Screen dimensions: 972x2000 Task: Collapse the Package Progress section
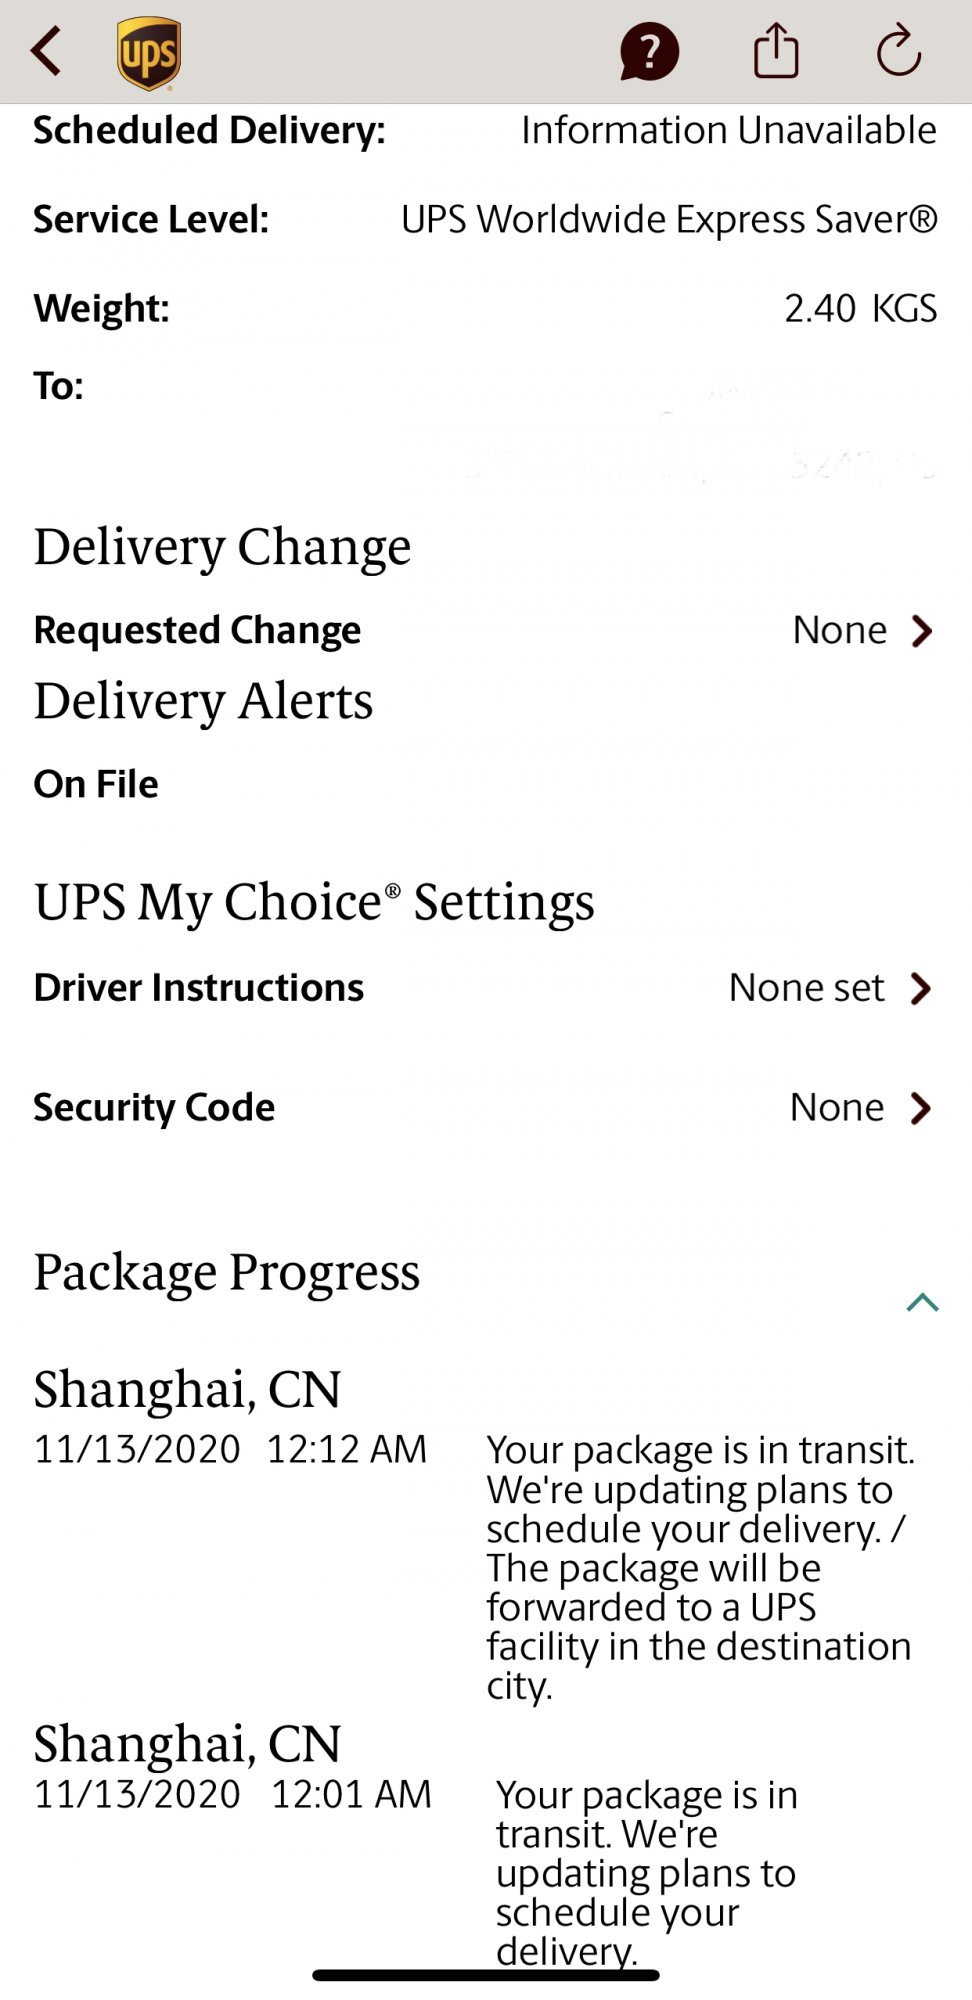click(922, 1302)
